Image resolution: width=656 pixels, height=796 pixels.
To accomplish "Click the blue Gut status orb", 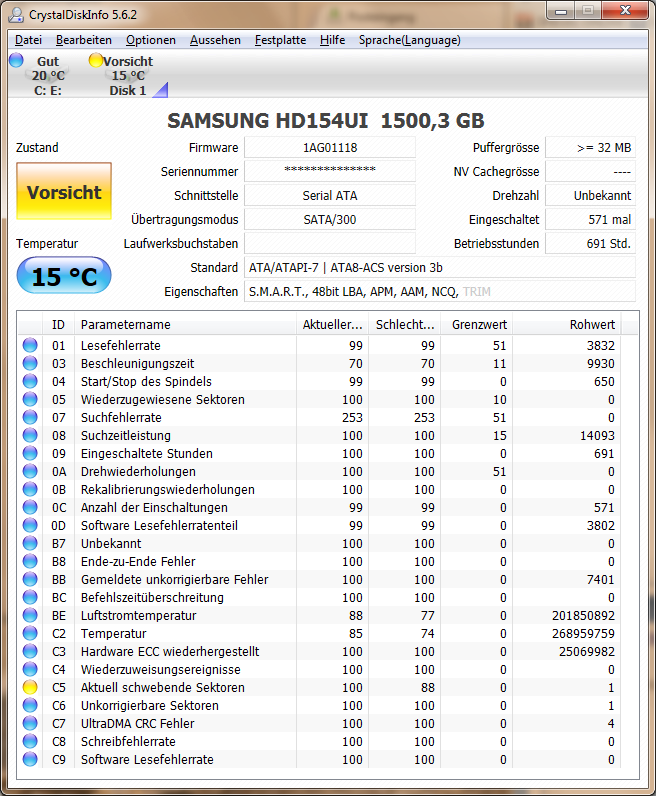I will [16, 60].
